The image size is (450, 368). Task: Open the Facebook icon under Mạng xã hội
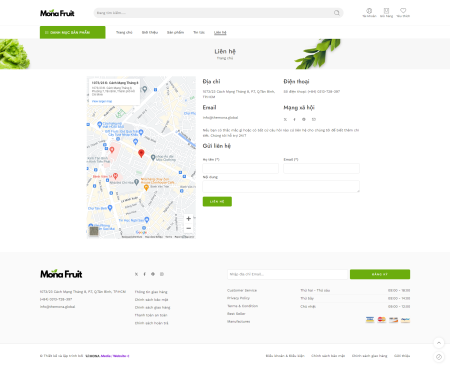pos(294,119)
